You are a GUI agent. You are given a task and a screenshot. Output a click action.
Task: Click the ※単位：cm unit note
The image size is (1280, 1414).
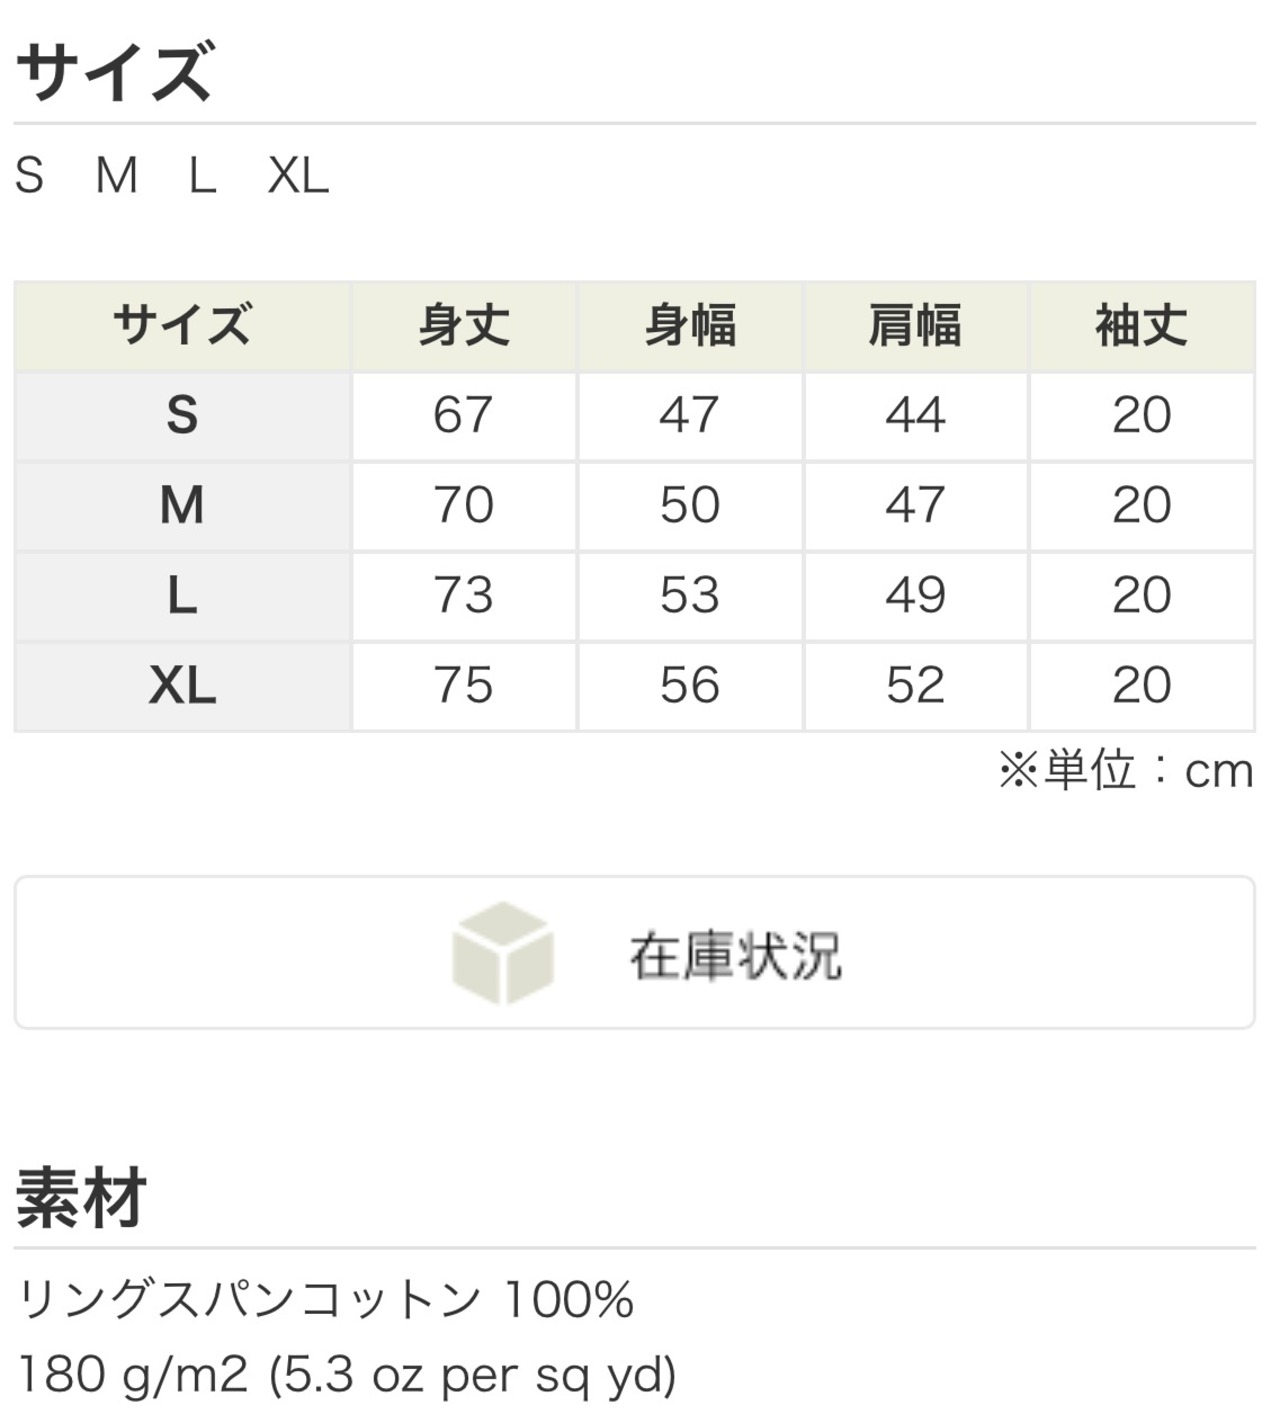(1125, 771)
